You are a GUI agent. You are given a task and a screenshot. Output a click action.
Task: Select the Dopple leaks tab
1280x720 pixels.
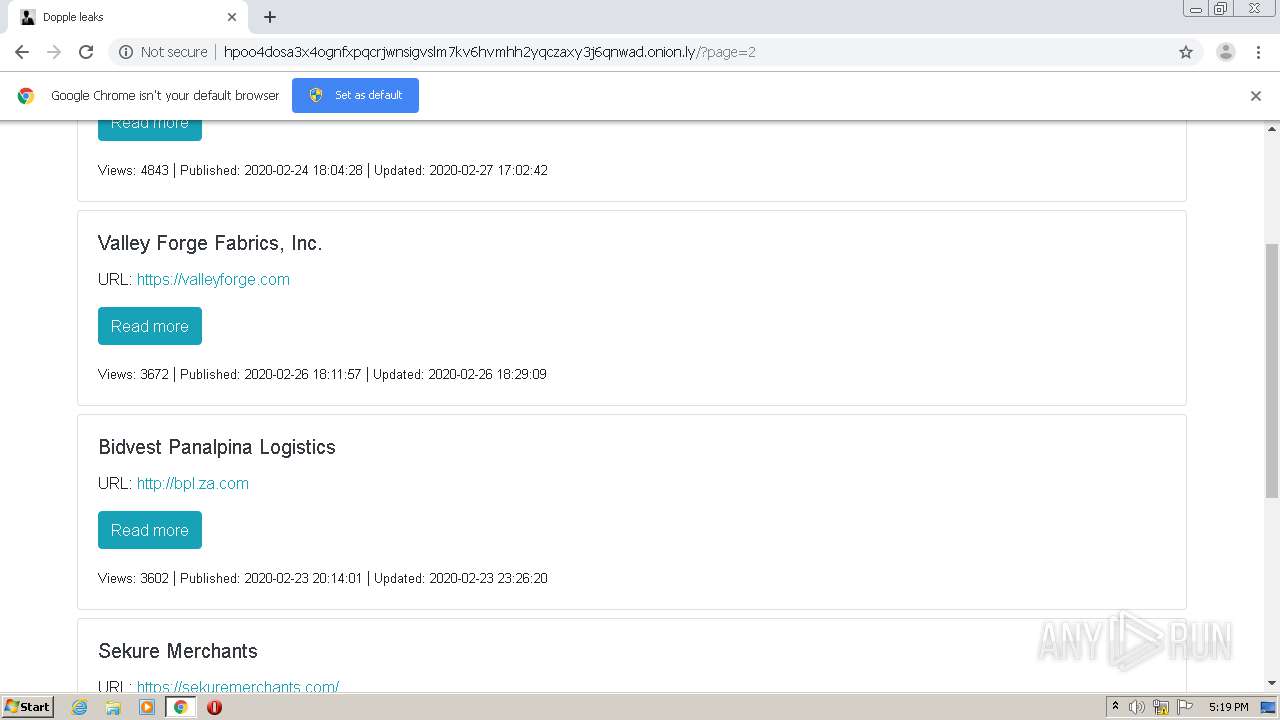(128, 17)
